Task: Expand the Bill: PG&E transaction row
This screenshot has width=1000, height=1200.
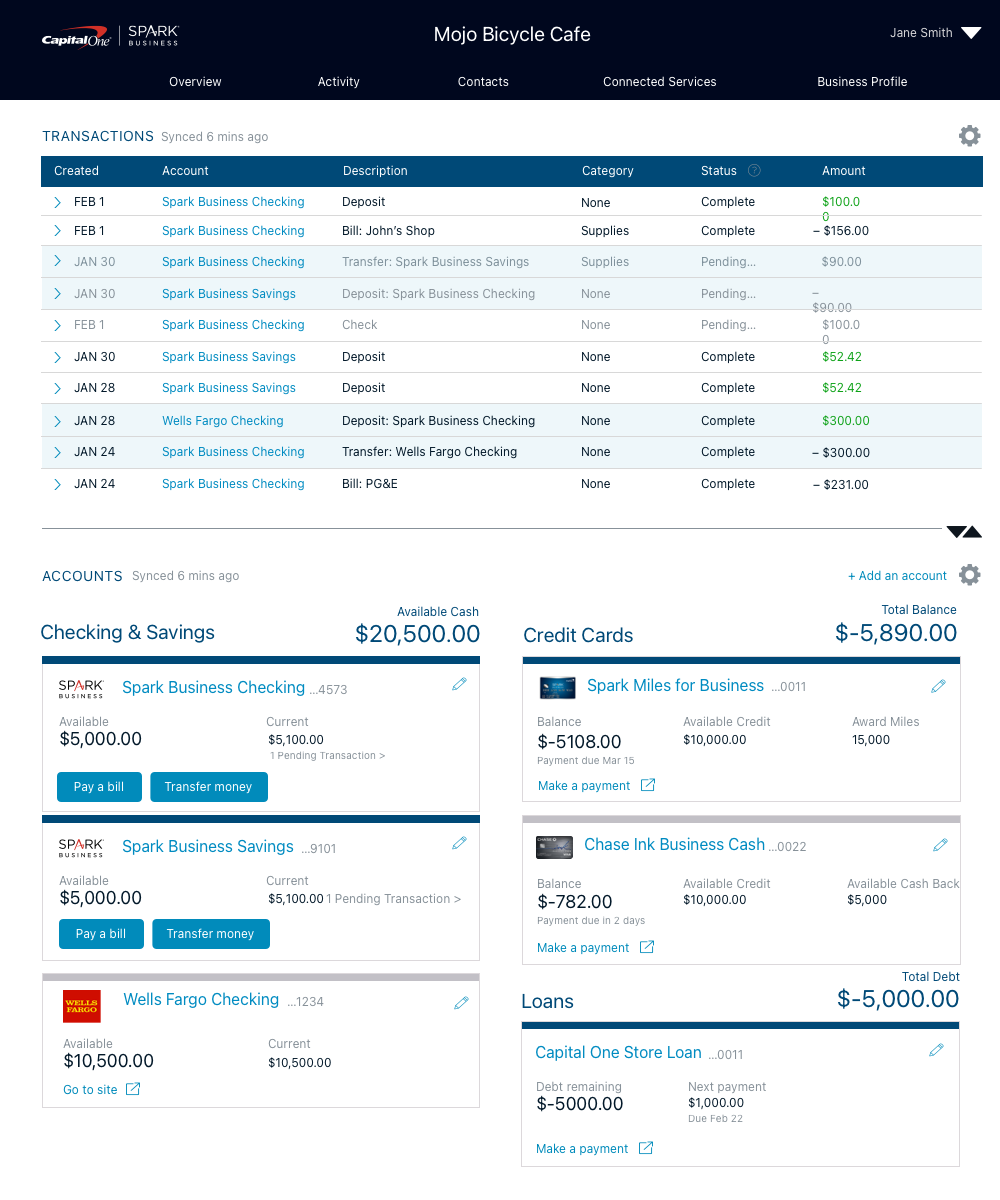Action: 58,484
